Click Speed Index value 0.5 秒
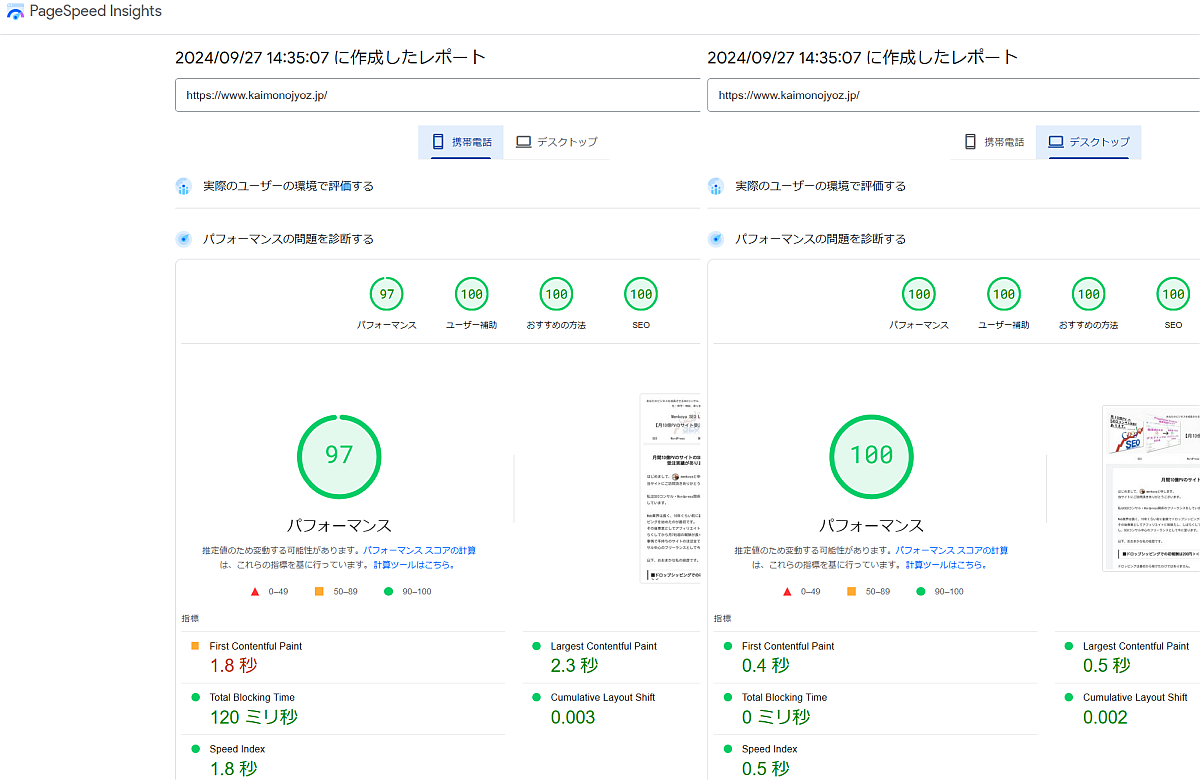The width and height of the screenshot is (1200, 780). 766,768
